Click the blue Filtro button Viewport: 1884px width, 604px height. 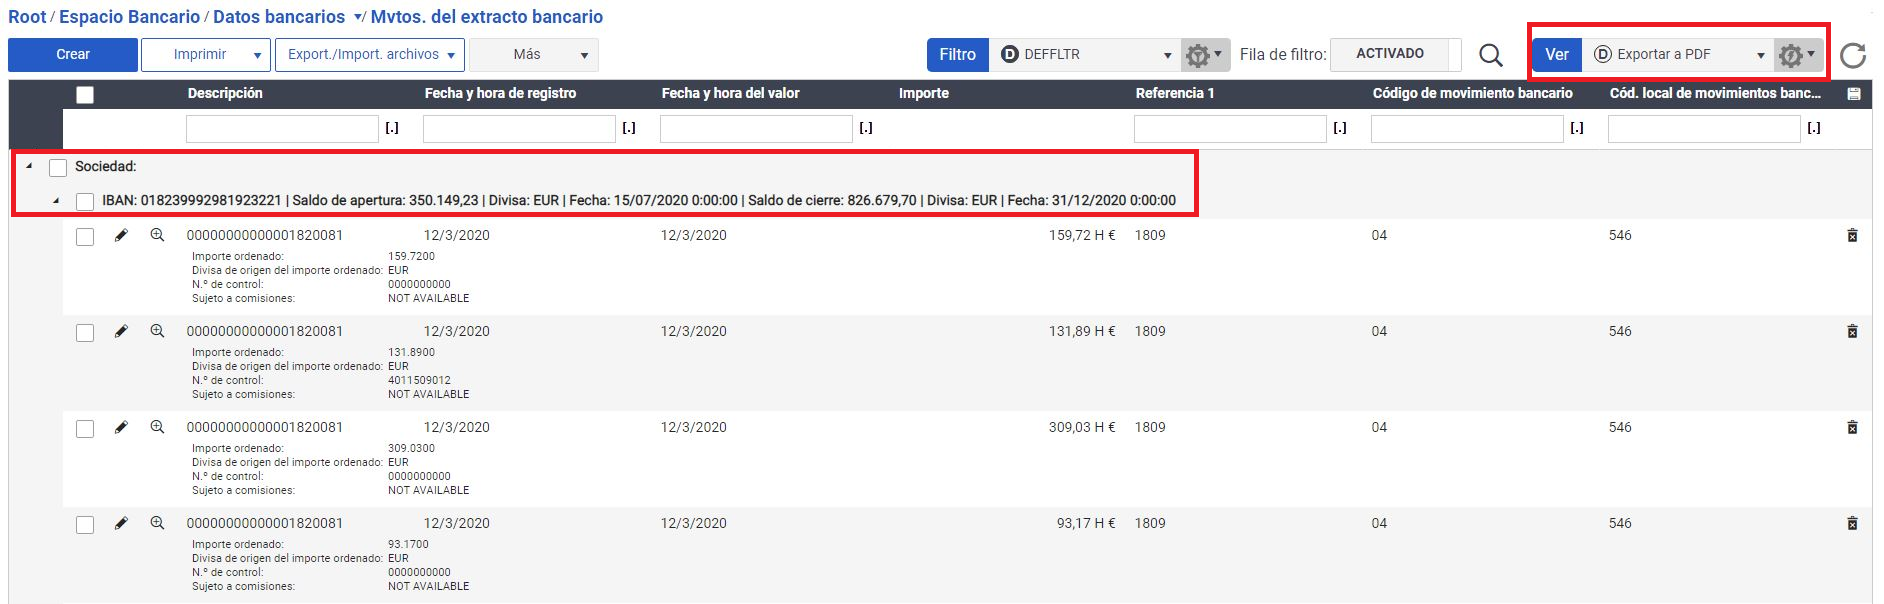pos(957,55)
